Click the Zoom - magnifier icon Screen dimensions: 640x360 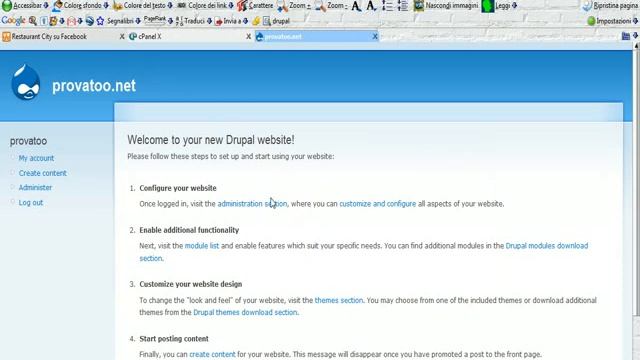pos(320,6)
